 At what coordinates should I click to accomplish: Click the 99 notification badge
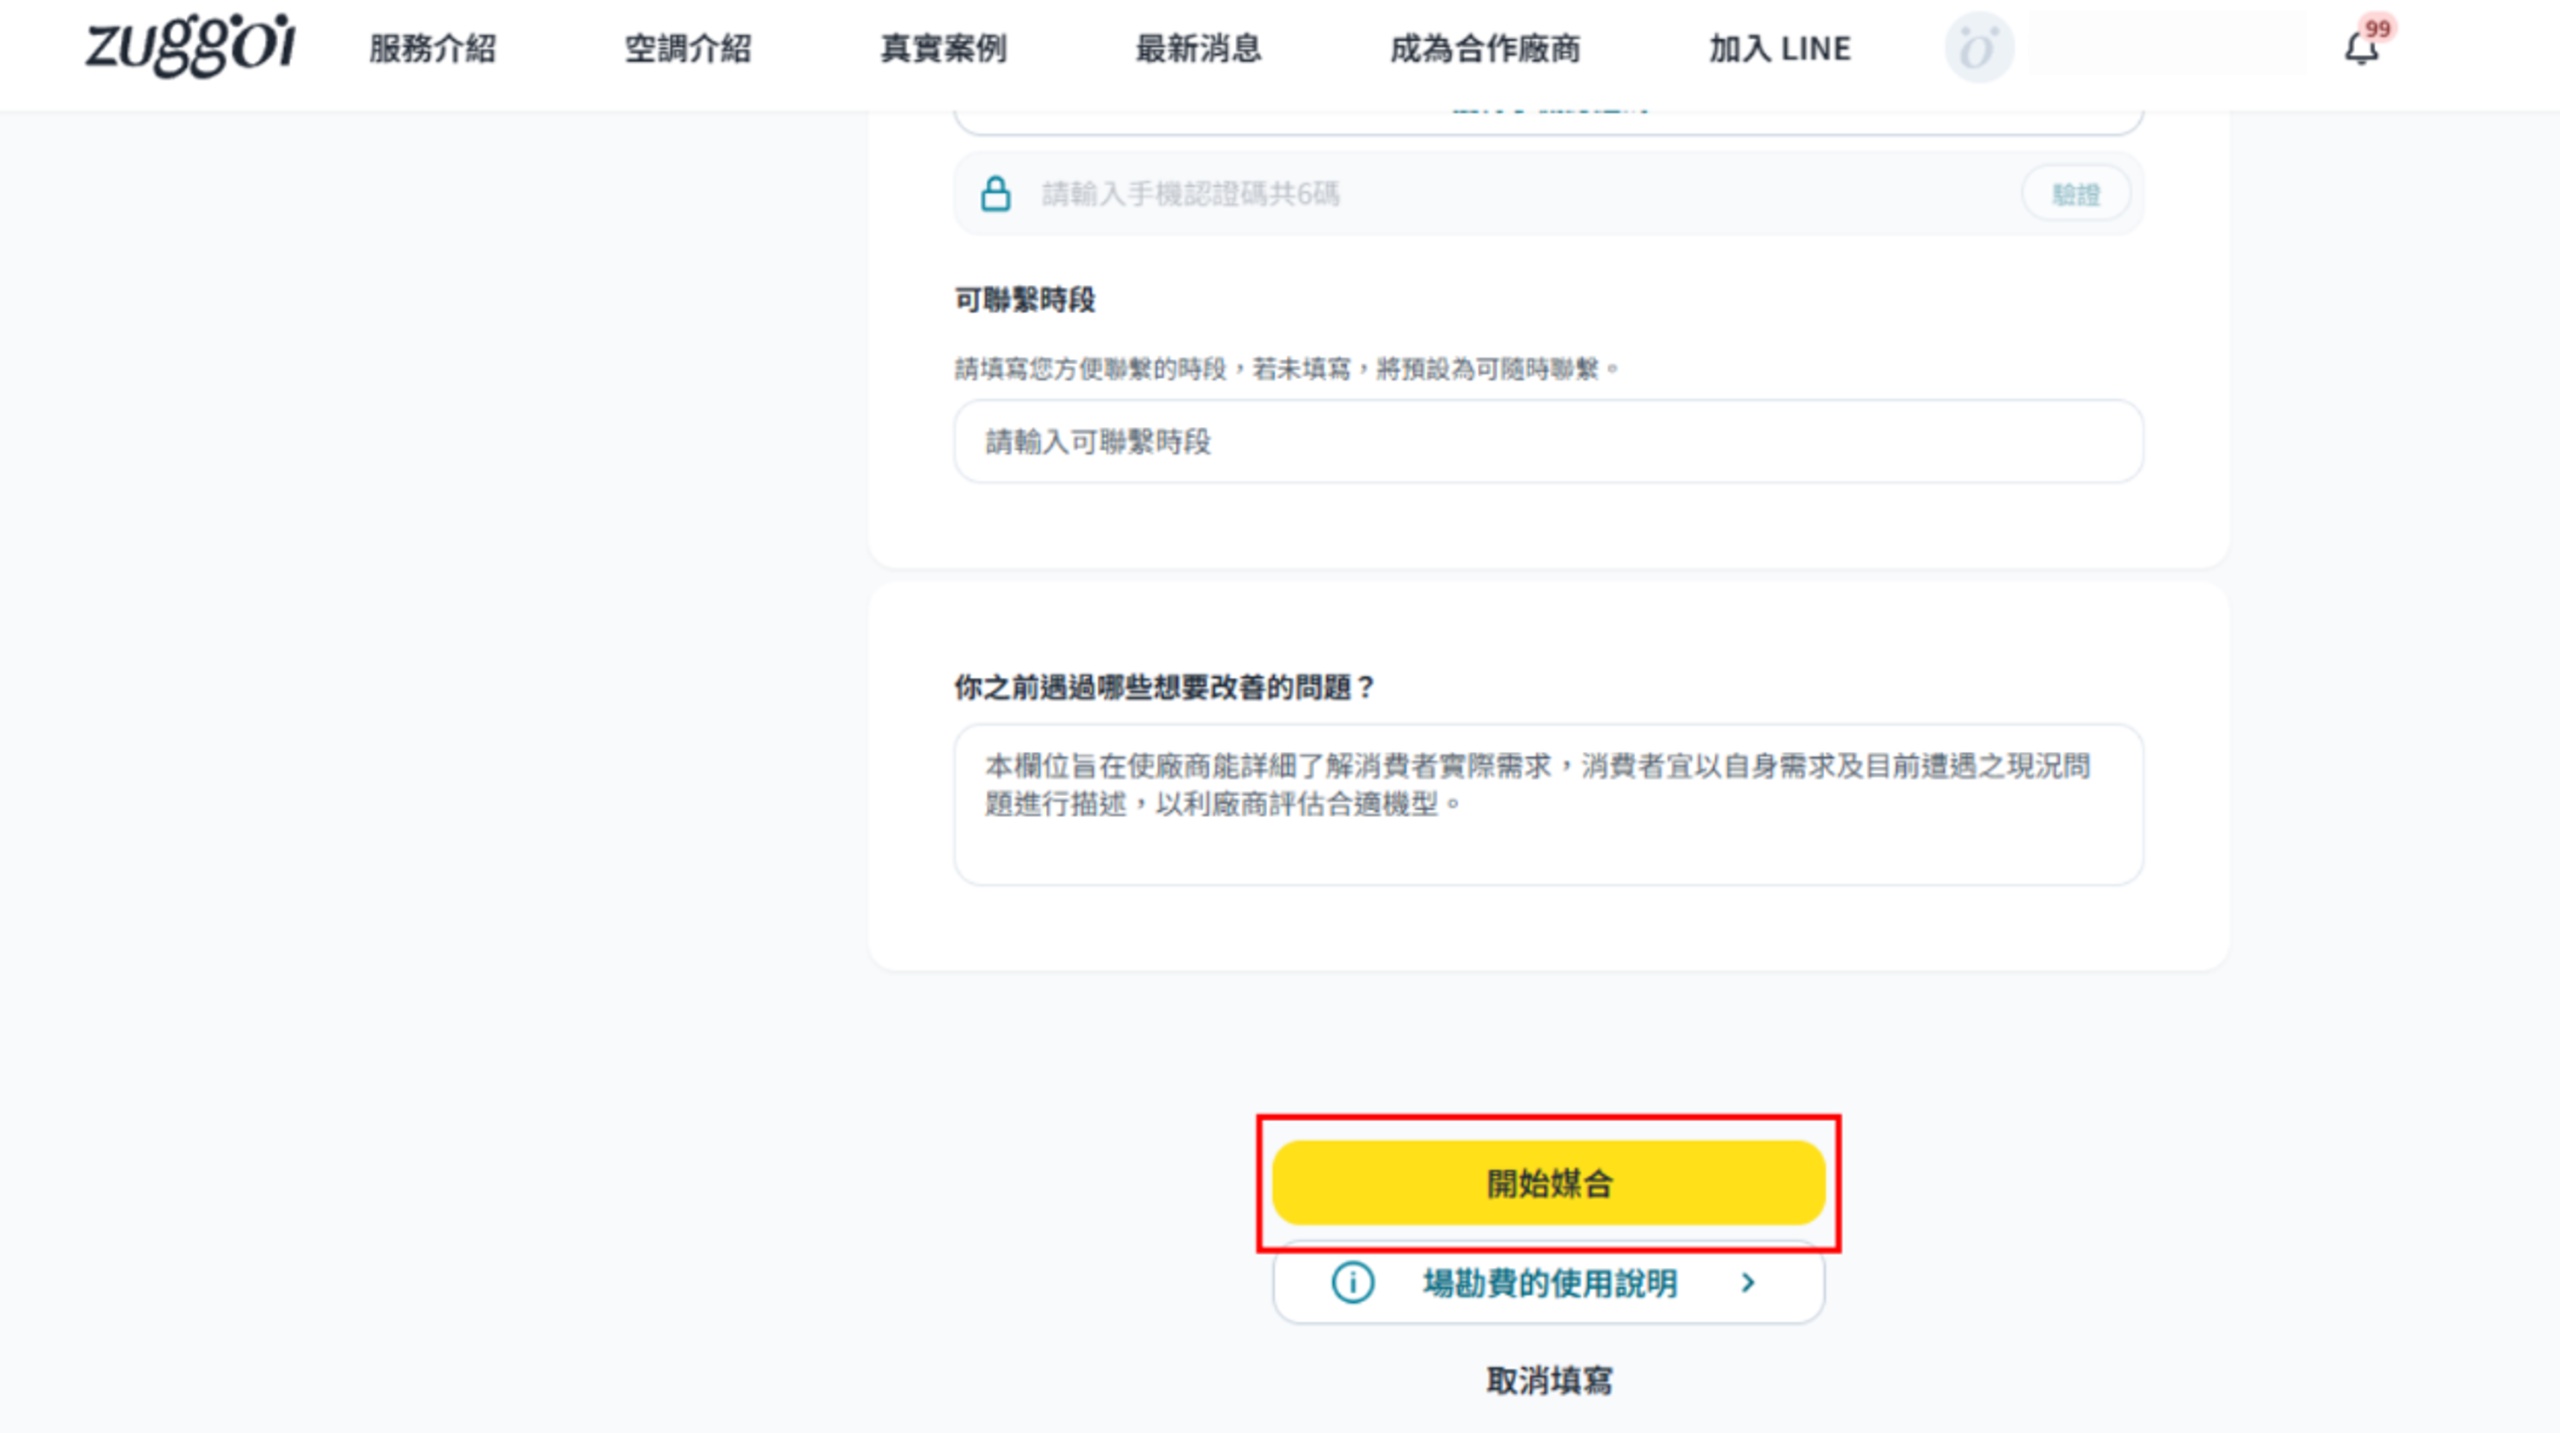(x=2377, y=29)
